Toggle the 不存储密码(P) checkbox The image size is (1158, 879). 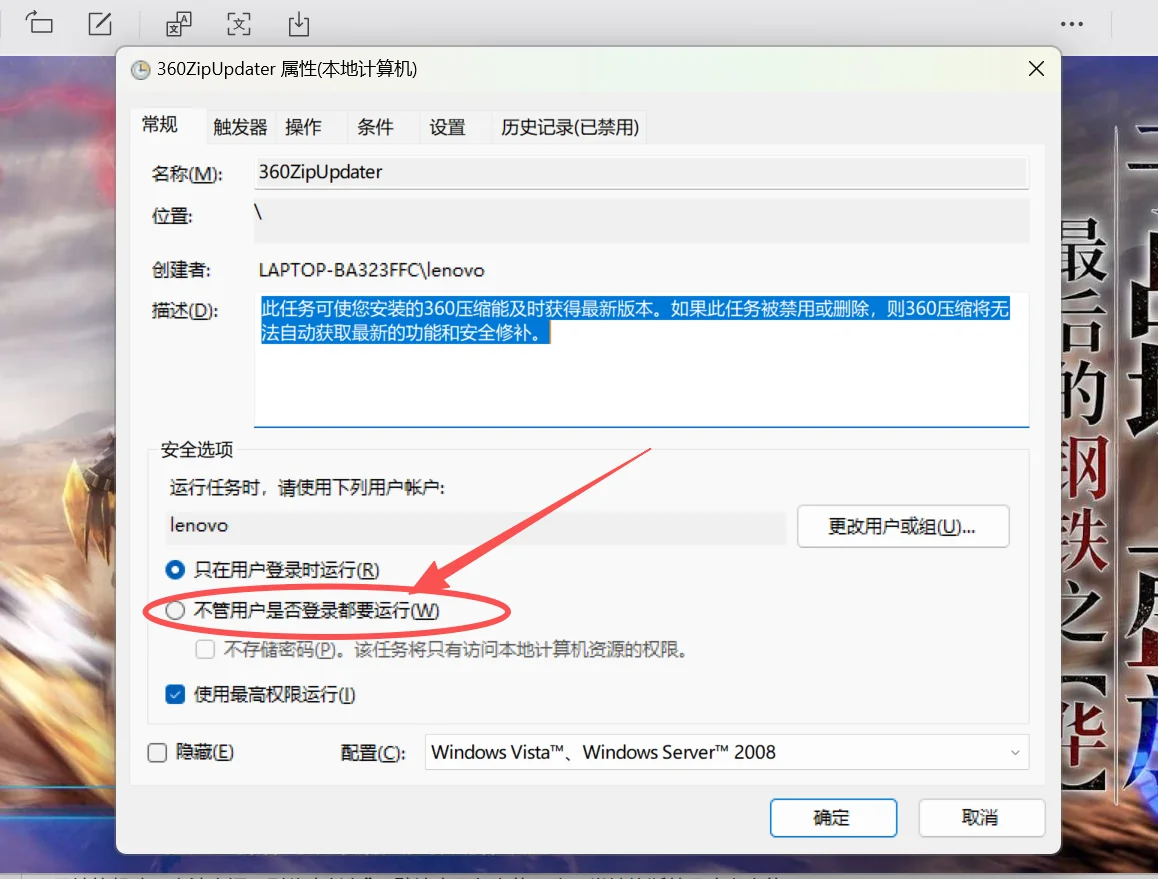[x=205, y=649]
